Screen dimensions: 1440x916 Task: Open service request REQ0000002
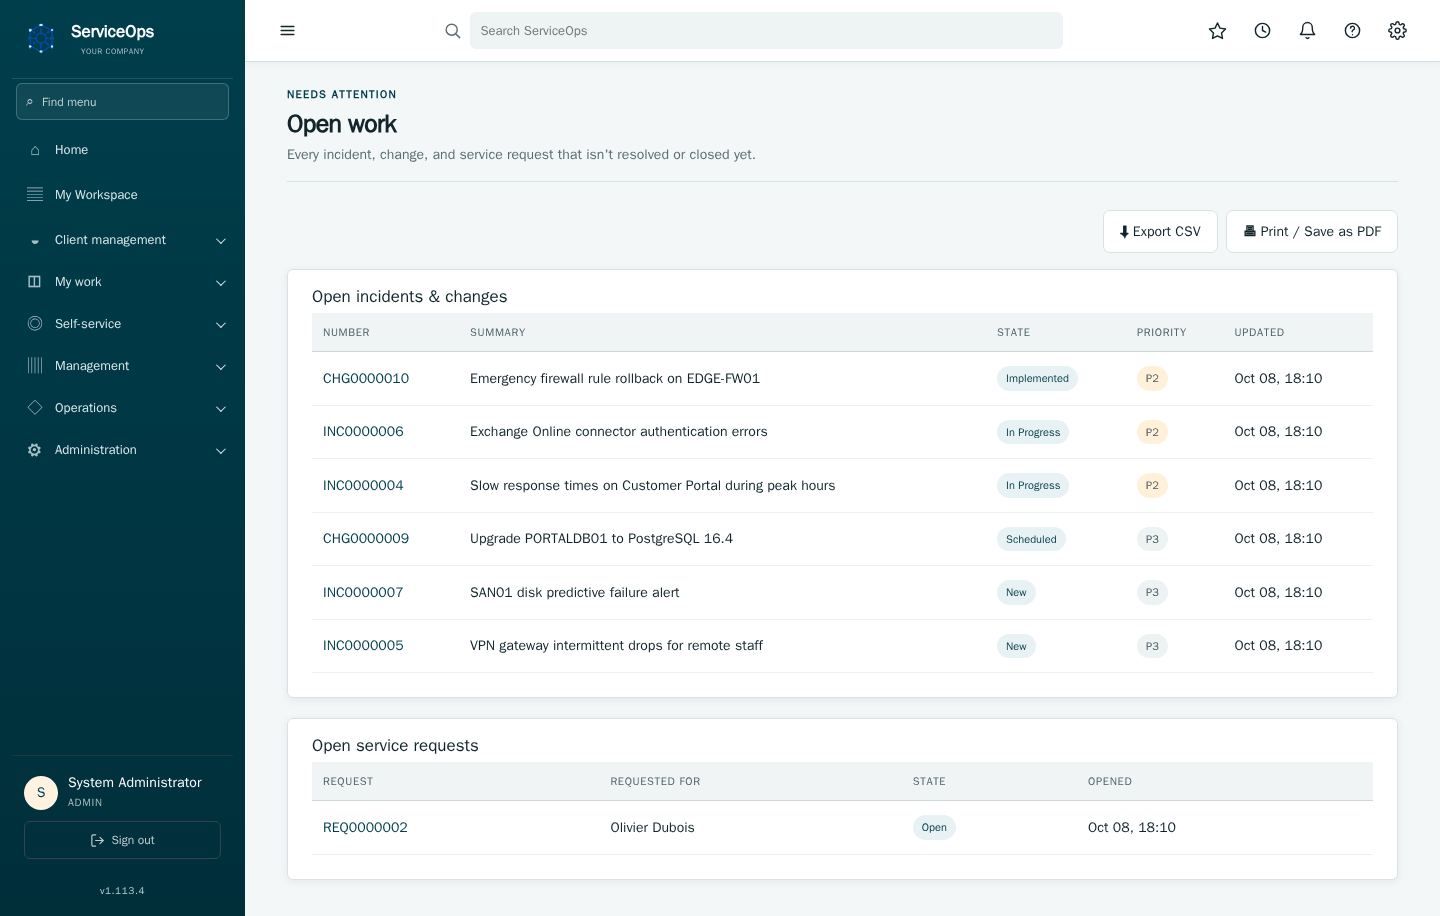(x=365, y=827)
